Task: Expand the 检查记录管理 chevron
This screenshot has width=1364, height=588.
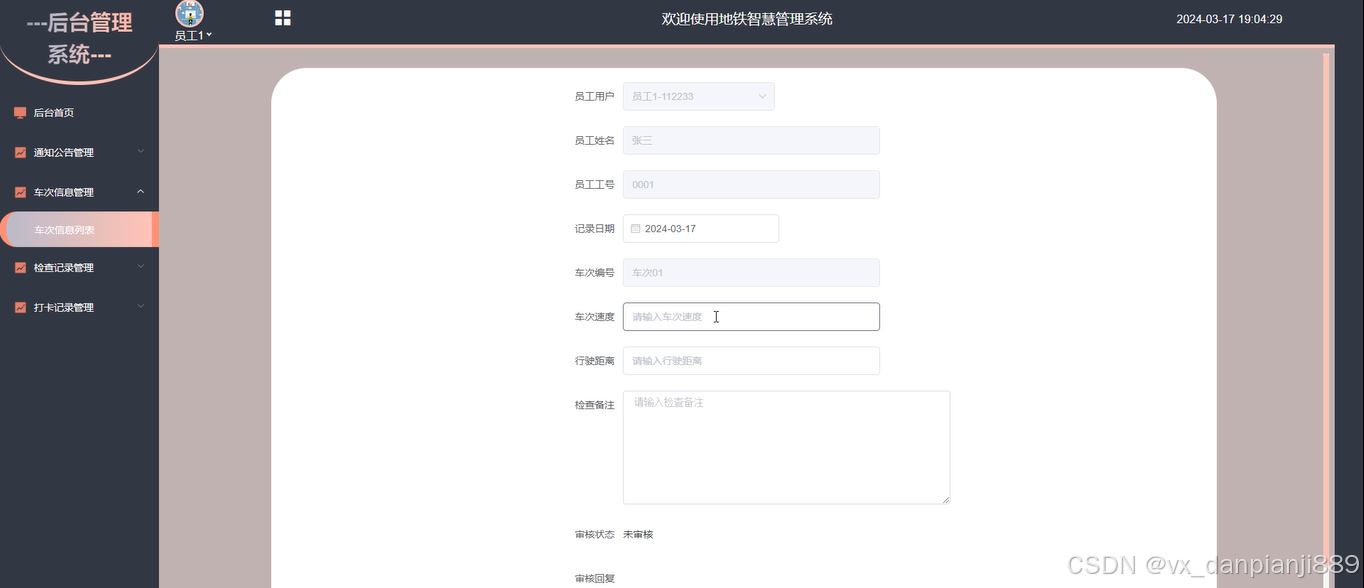Action: click(140, 267)
